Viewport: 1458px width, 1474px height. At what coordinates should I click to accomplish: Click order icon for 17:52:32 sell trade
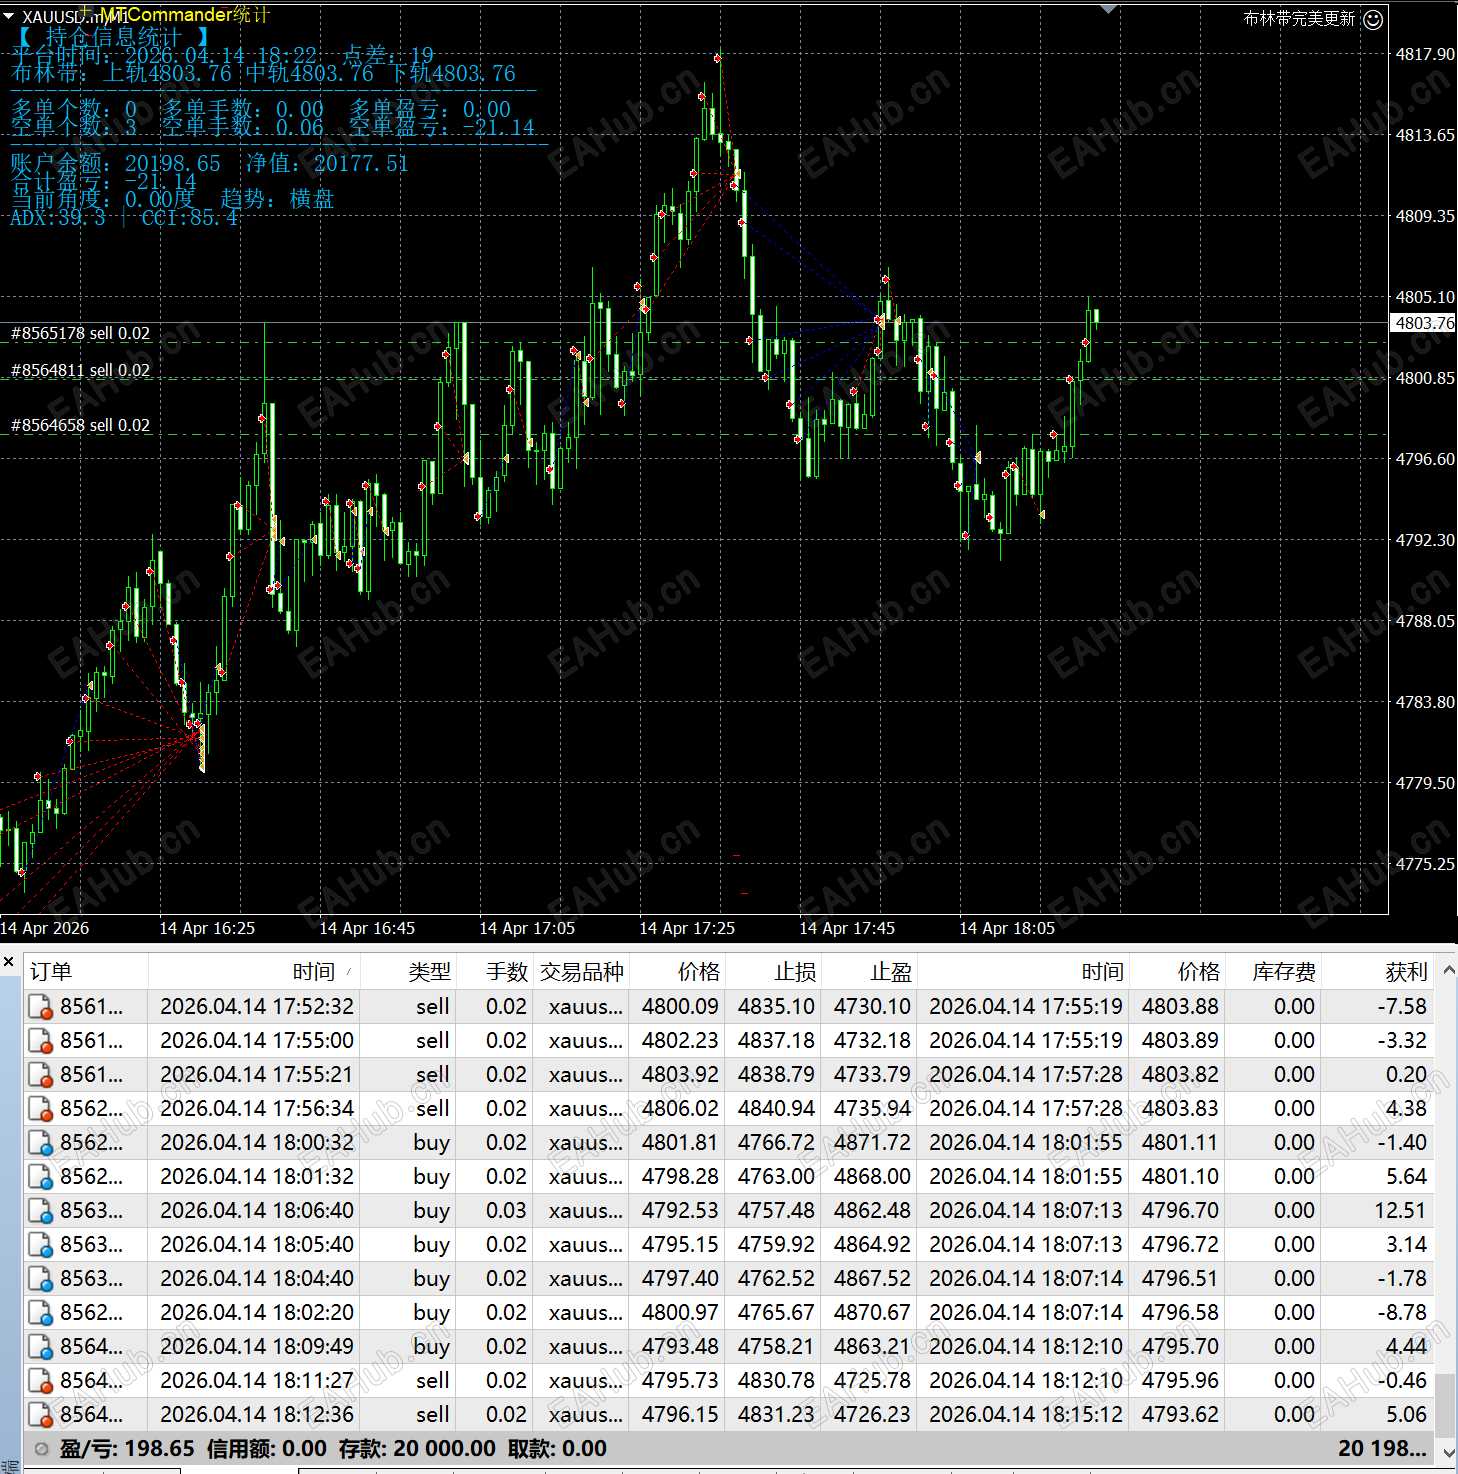coord(41,1007)
